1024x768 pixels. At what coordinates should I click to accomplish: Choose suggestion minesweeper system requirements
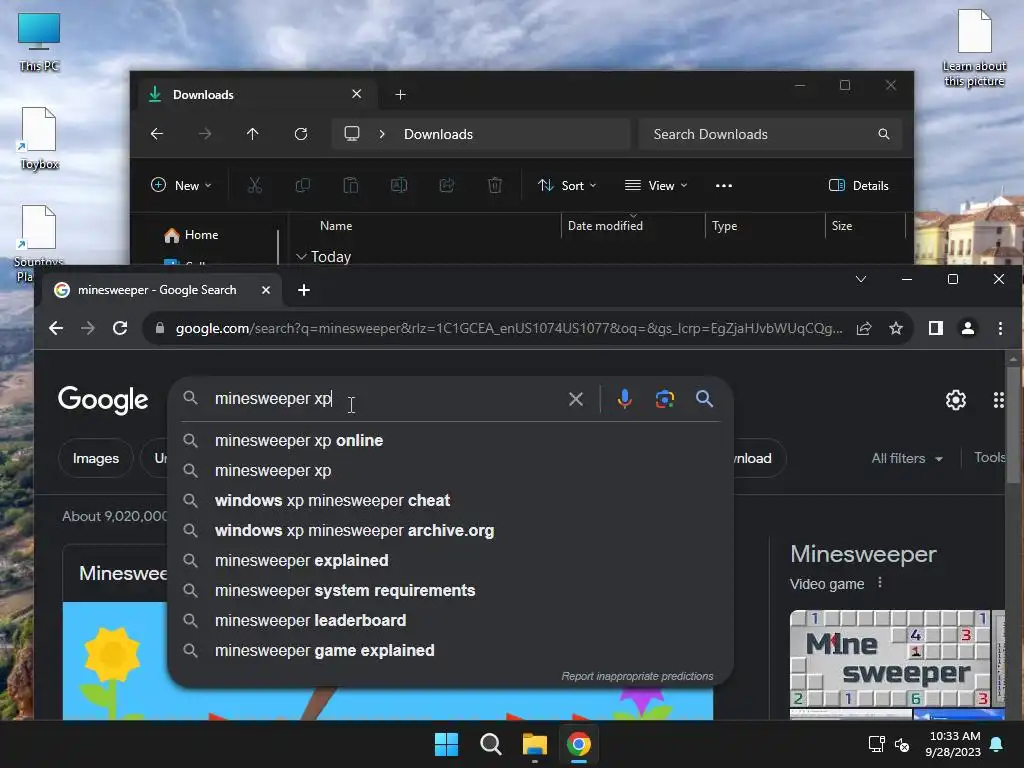pos(451,591)
